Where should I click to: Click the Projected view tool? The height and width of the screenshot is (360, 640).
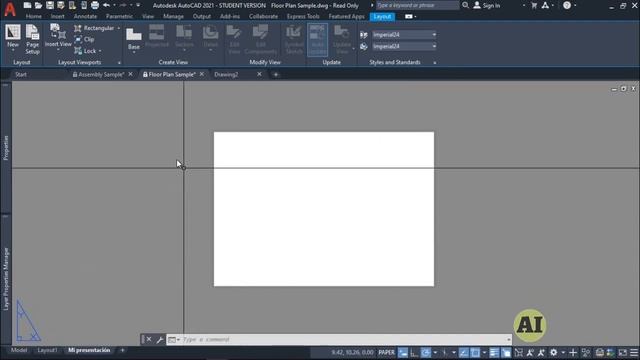[x=157, y=36]
